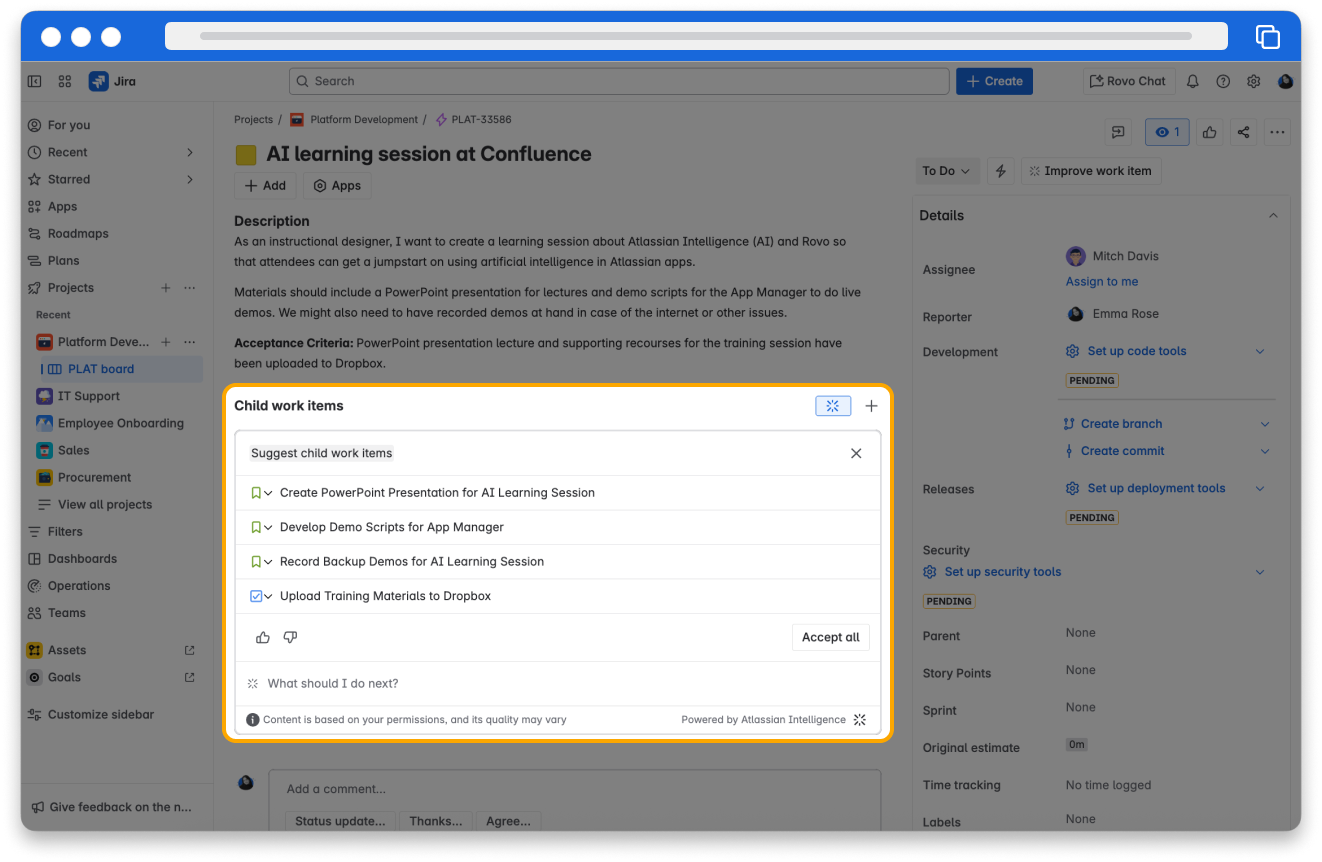Viewport: 1322px width, 862px height.
Task: Change type of Upload Training Materials suggestion
Action: click(261, 596)
